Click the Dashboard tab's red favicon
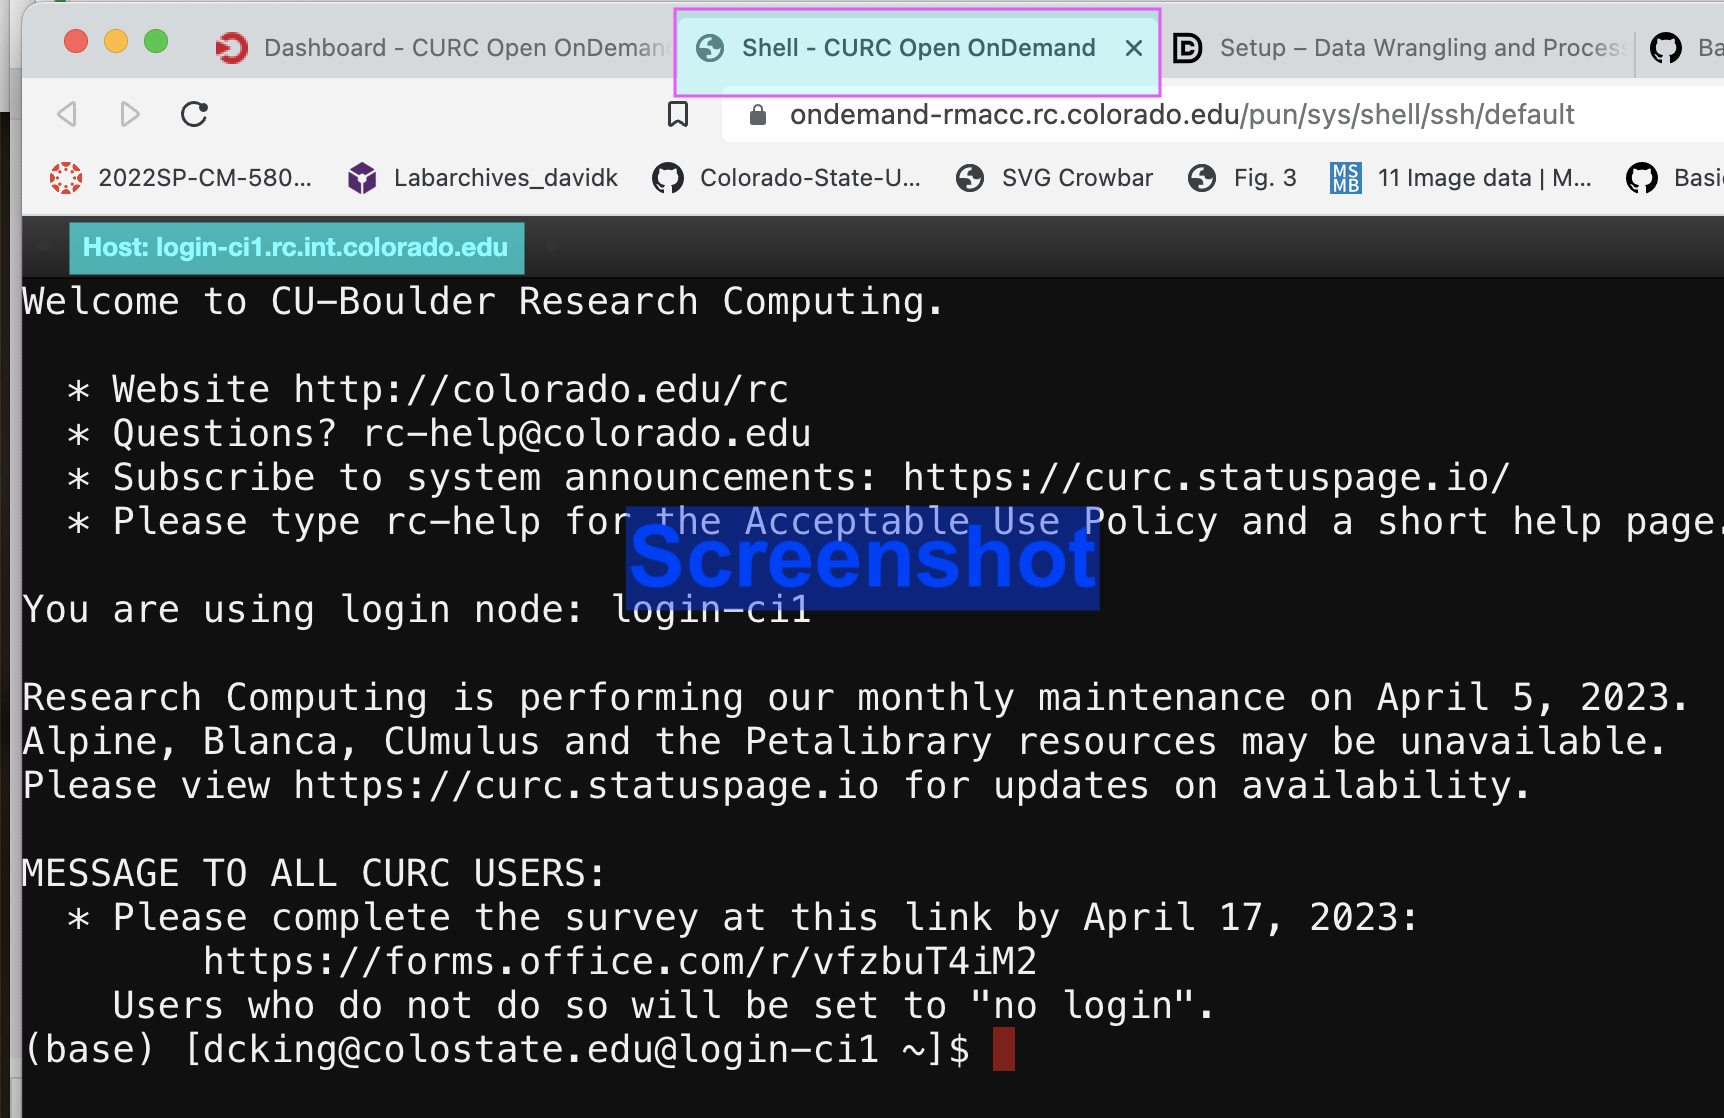This screenshot has height=1118, width=1724. click(232, 47)
